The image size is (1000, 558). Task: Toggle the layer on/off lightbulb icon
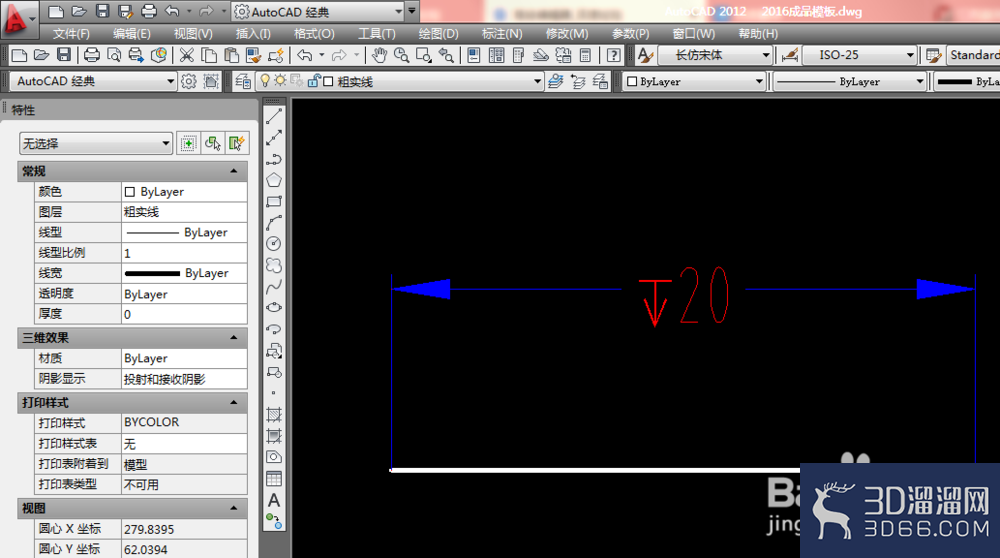(x=265, y=81)
